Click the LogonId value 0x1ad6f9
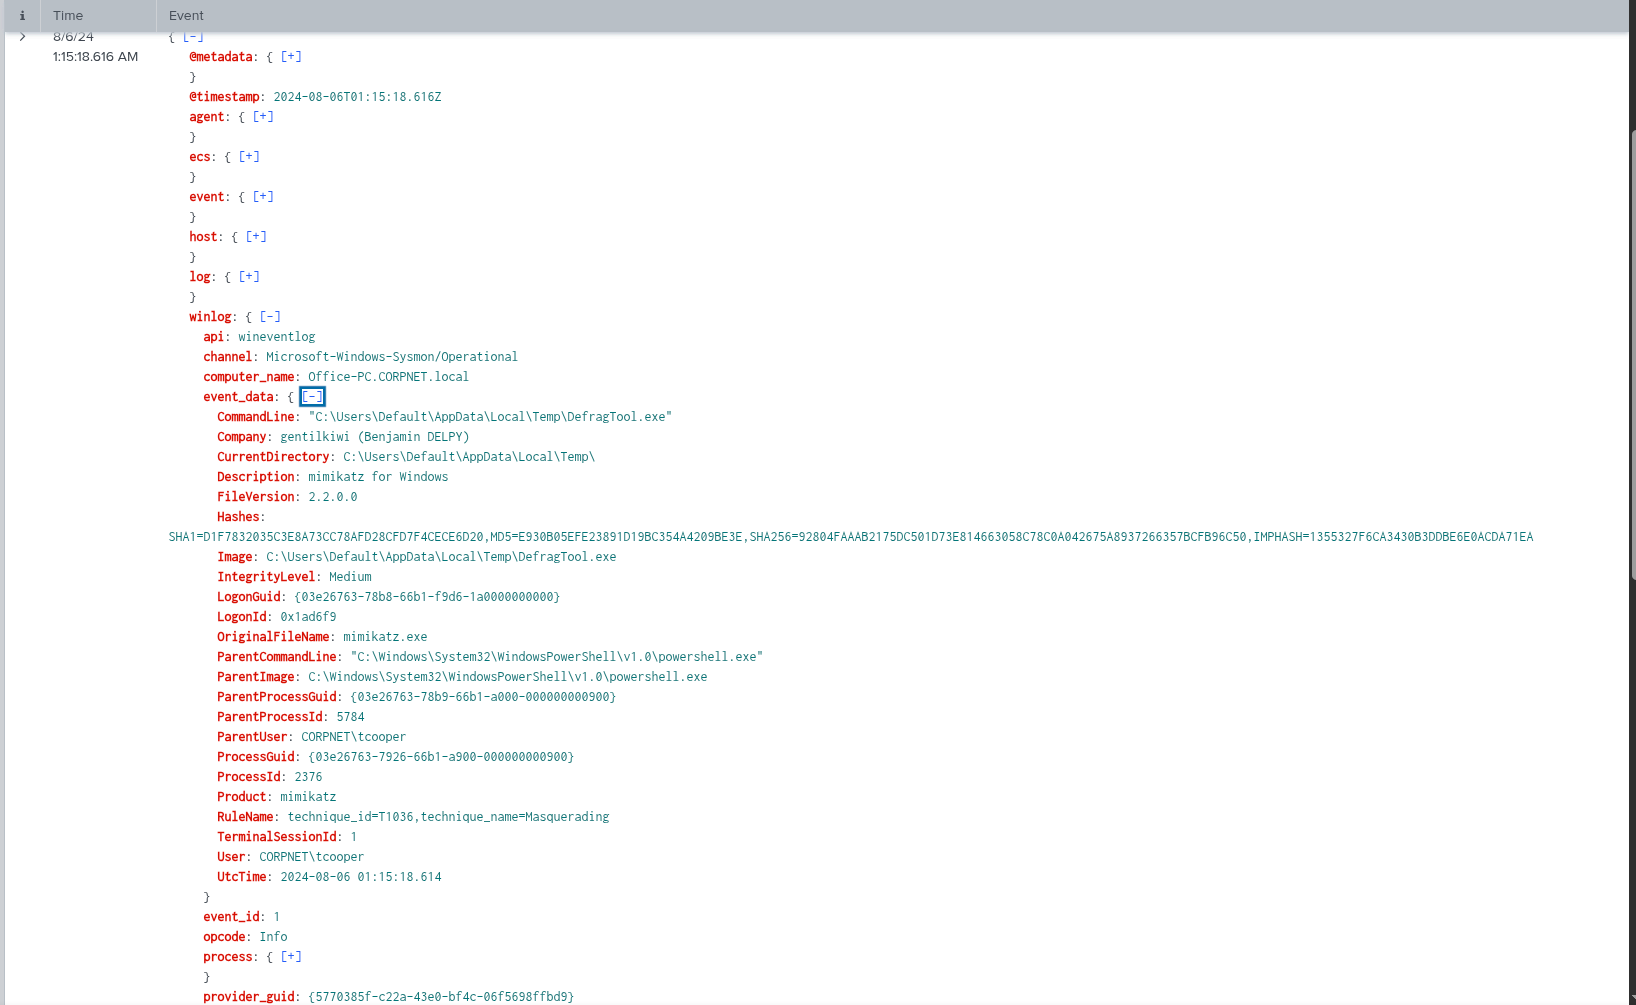 308,617
